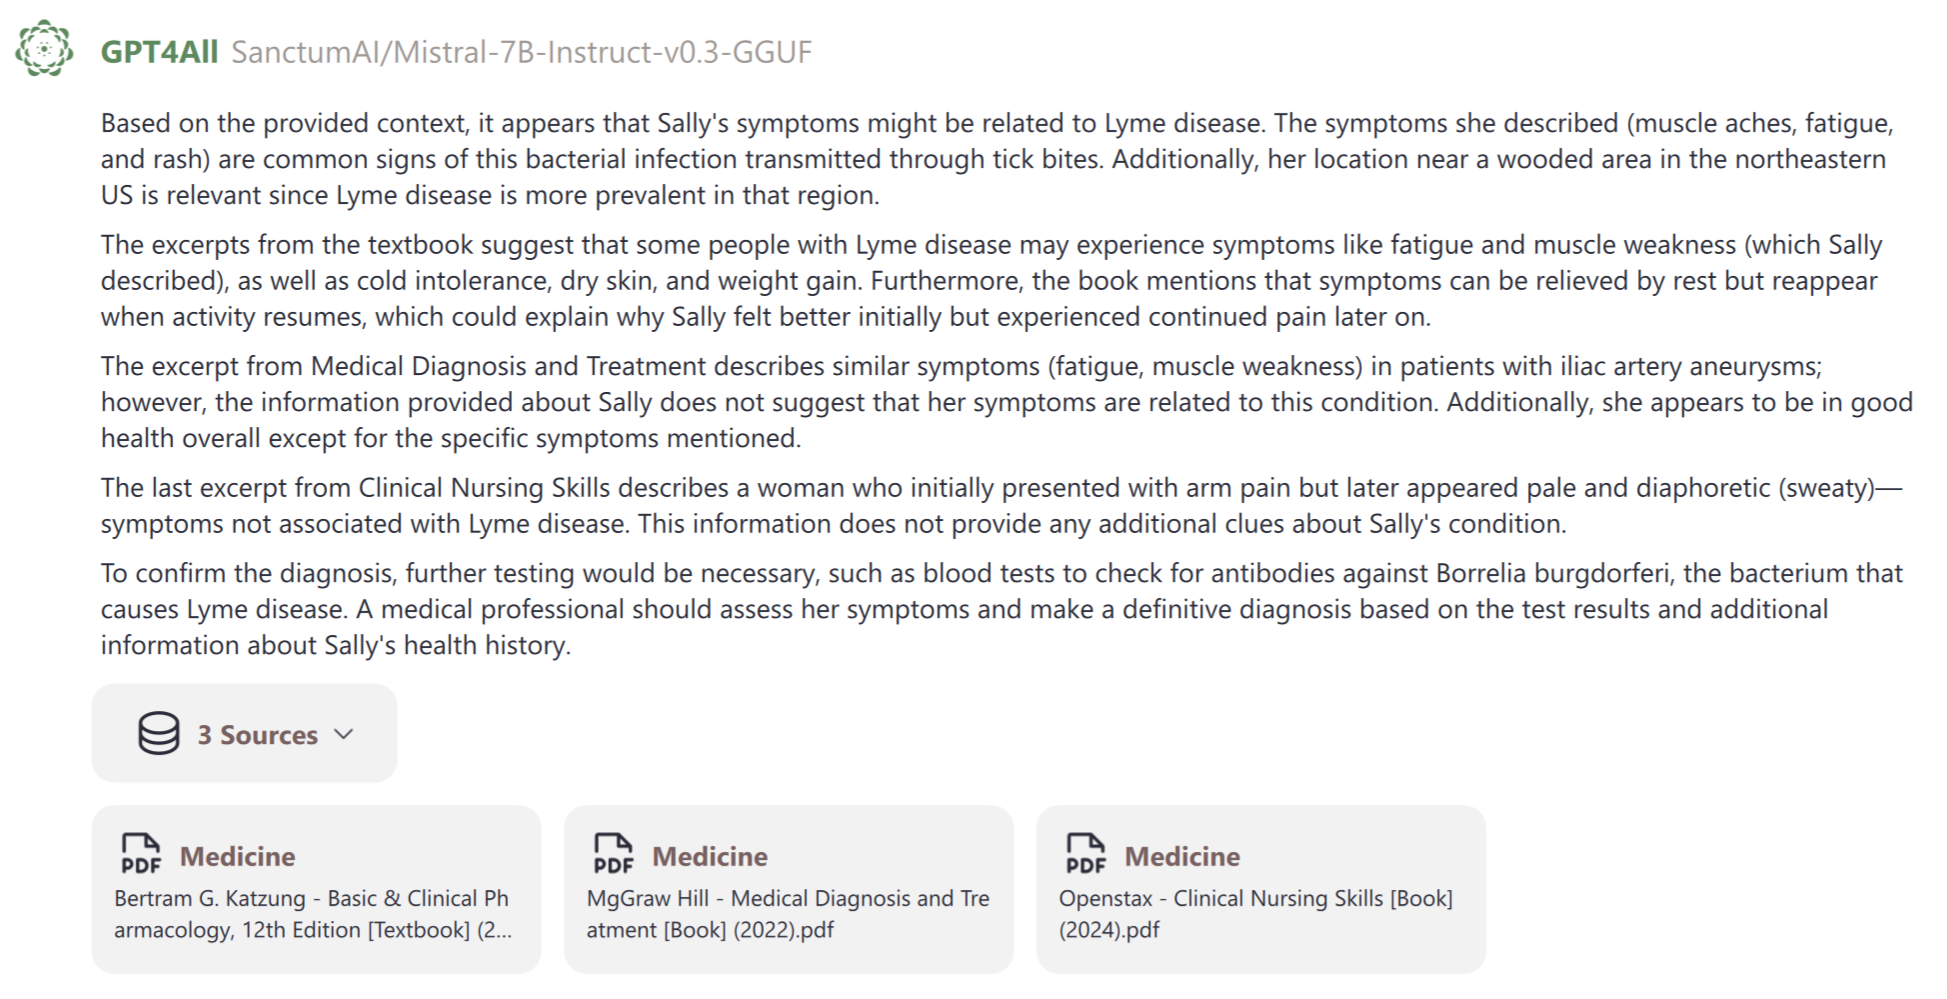Click the Medicine heading on first source card

coord(237,856)
